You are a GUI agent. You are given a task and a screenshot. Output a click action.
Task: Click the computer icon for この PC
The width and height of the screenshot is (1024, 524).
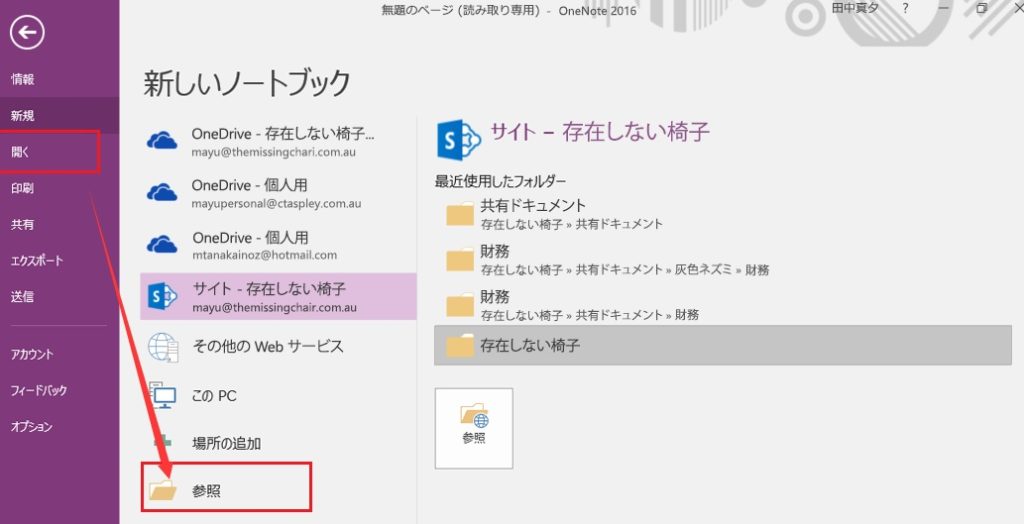coord(163,395)
